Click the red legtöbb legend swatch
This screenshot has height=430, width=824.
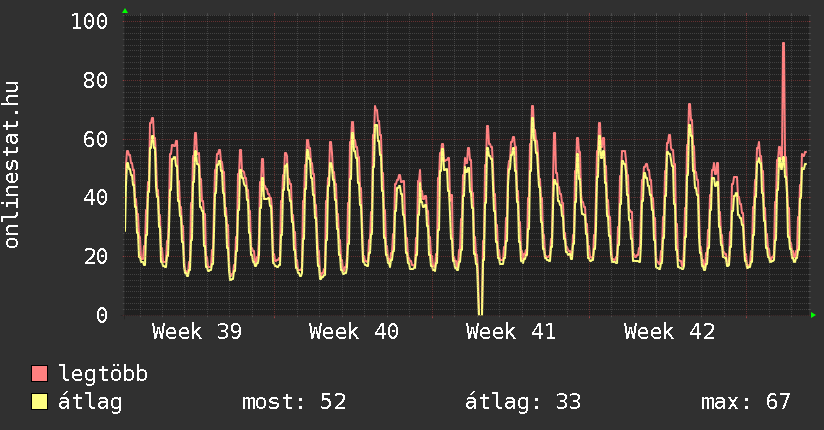click(x=40, y=374)
